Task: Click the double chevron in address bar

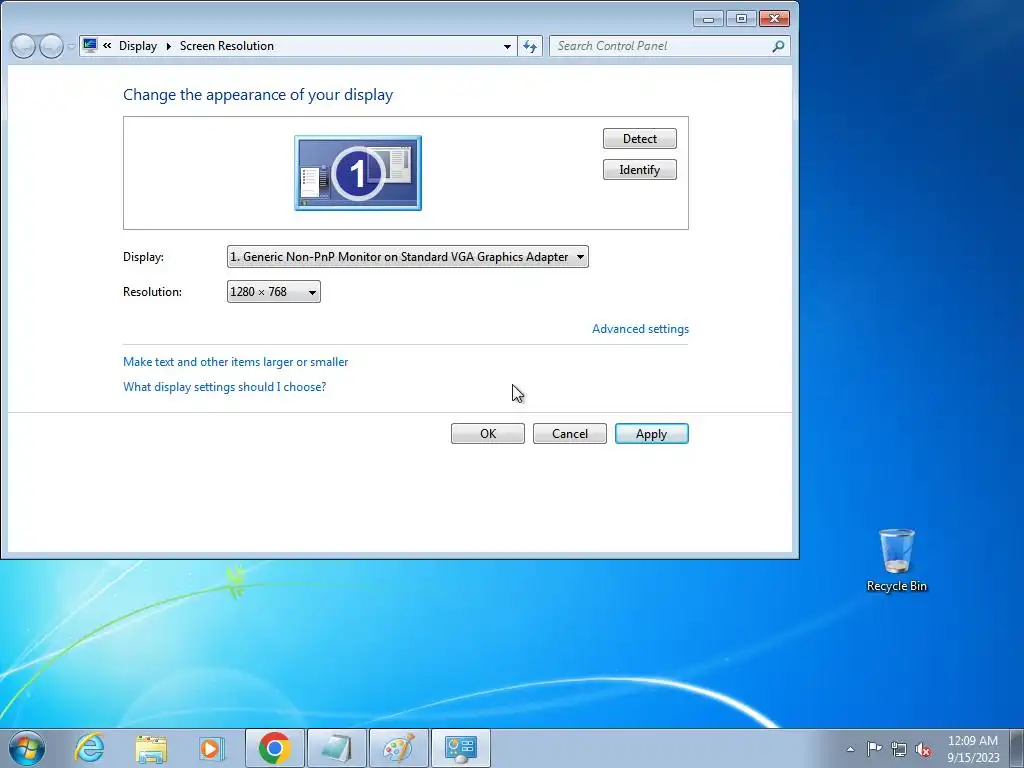Action: 107,46
